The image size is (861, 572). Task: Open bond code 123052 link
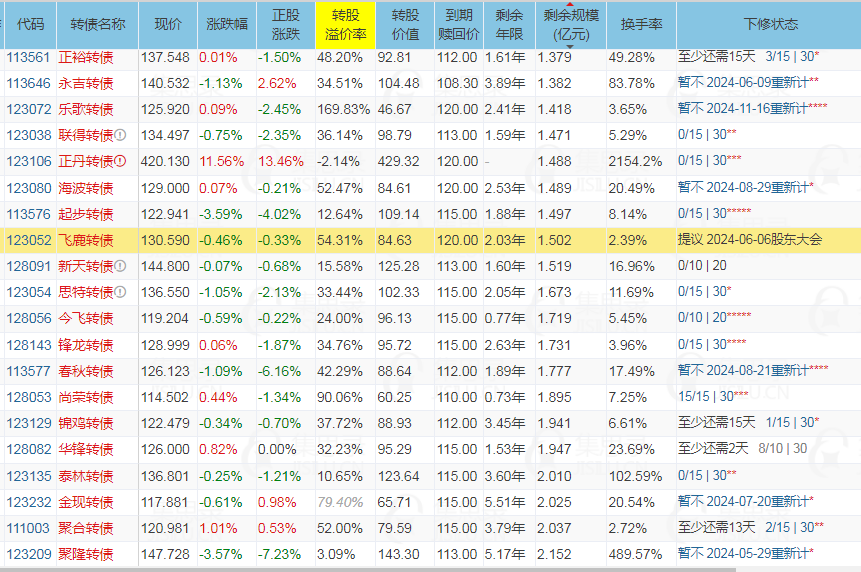28,240
